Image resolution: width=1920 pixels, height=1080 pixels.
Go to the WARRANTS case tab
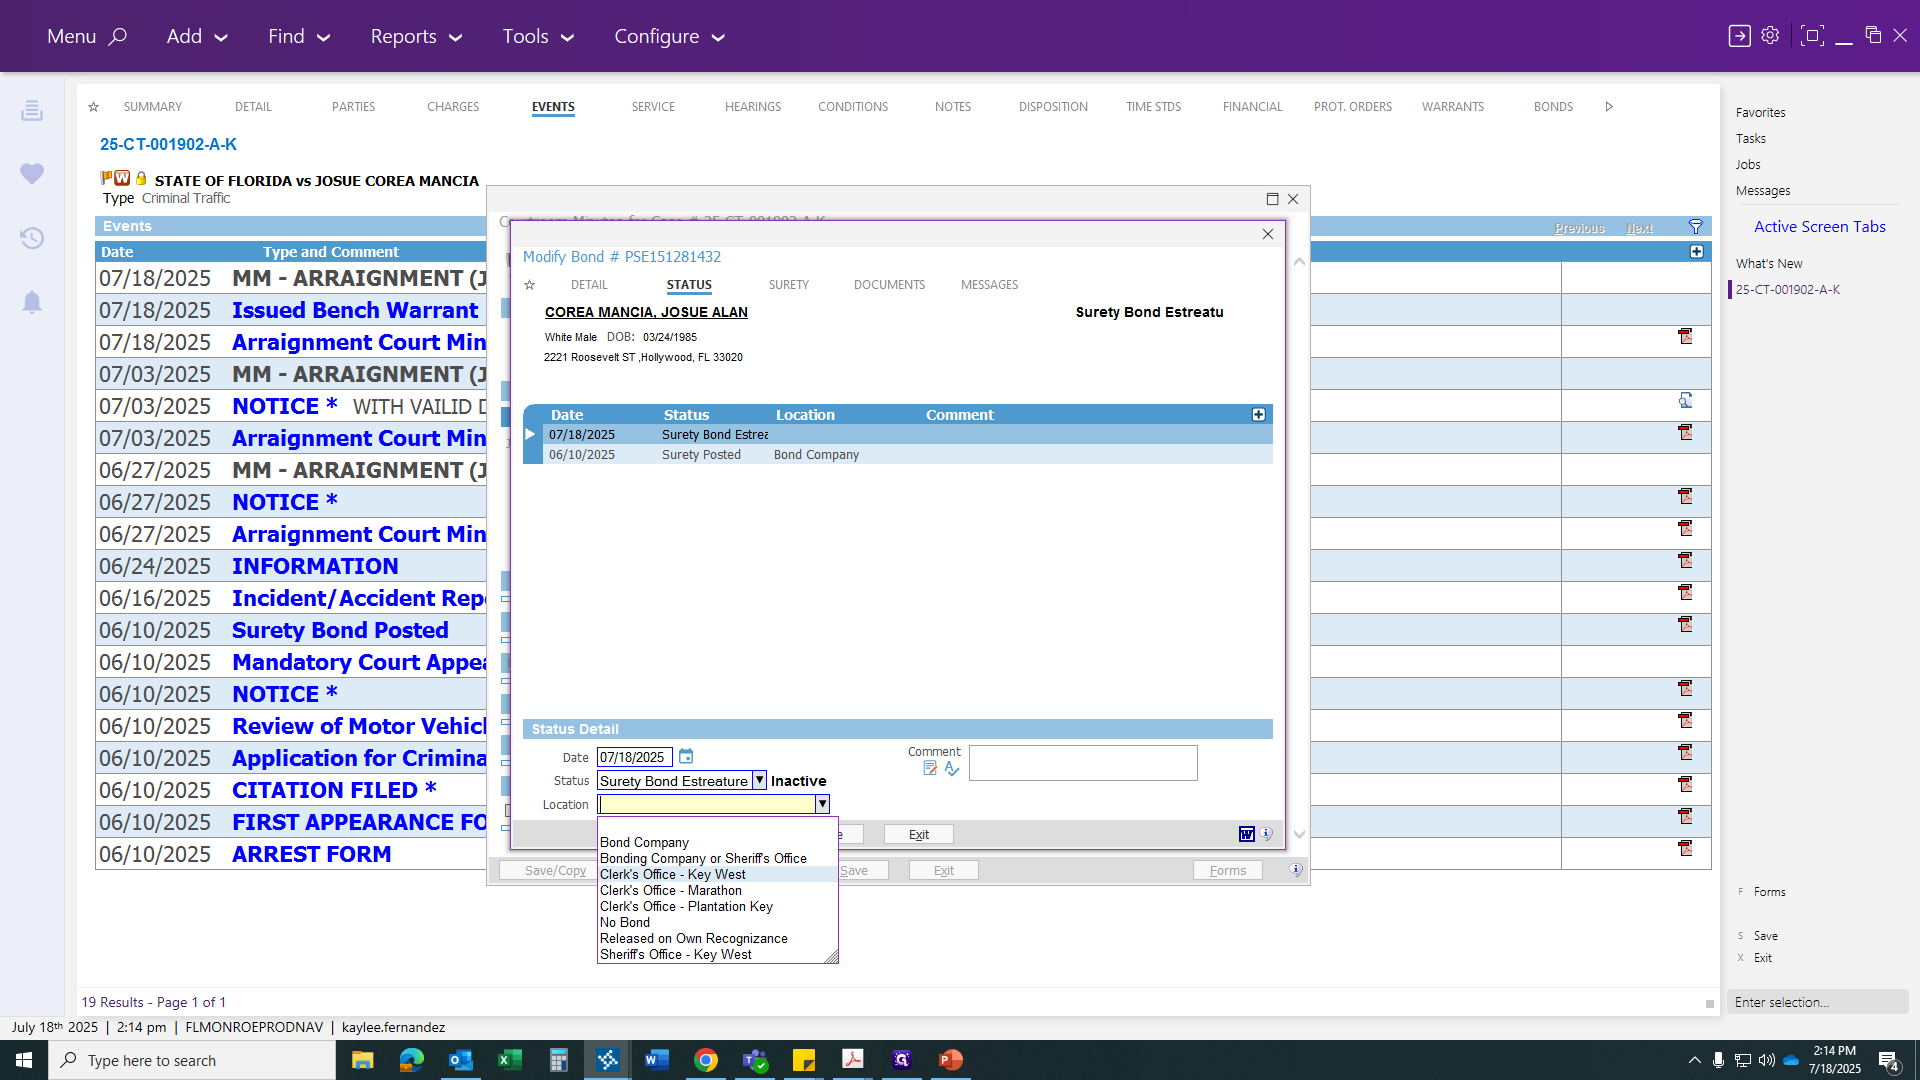coord(1453,107)
